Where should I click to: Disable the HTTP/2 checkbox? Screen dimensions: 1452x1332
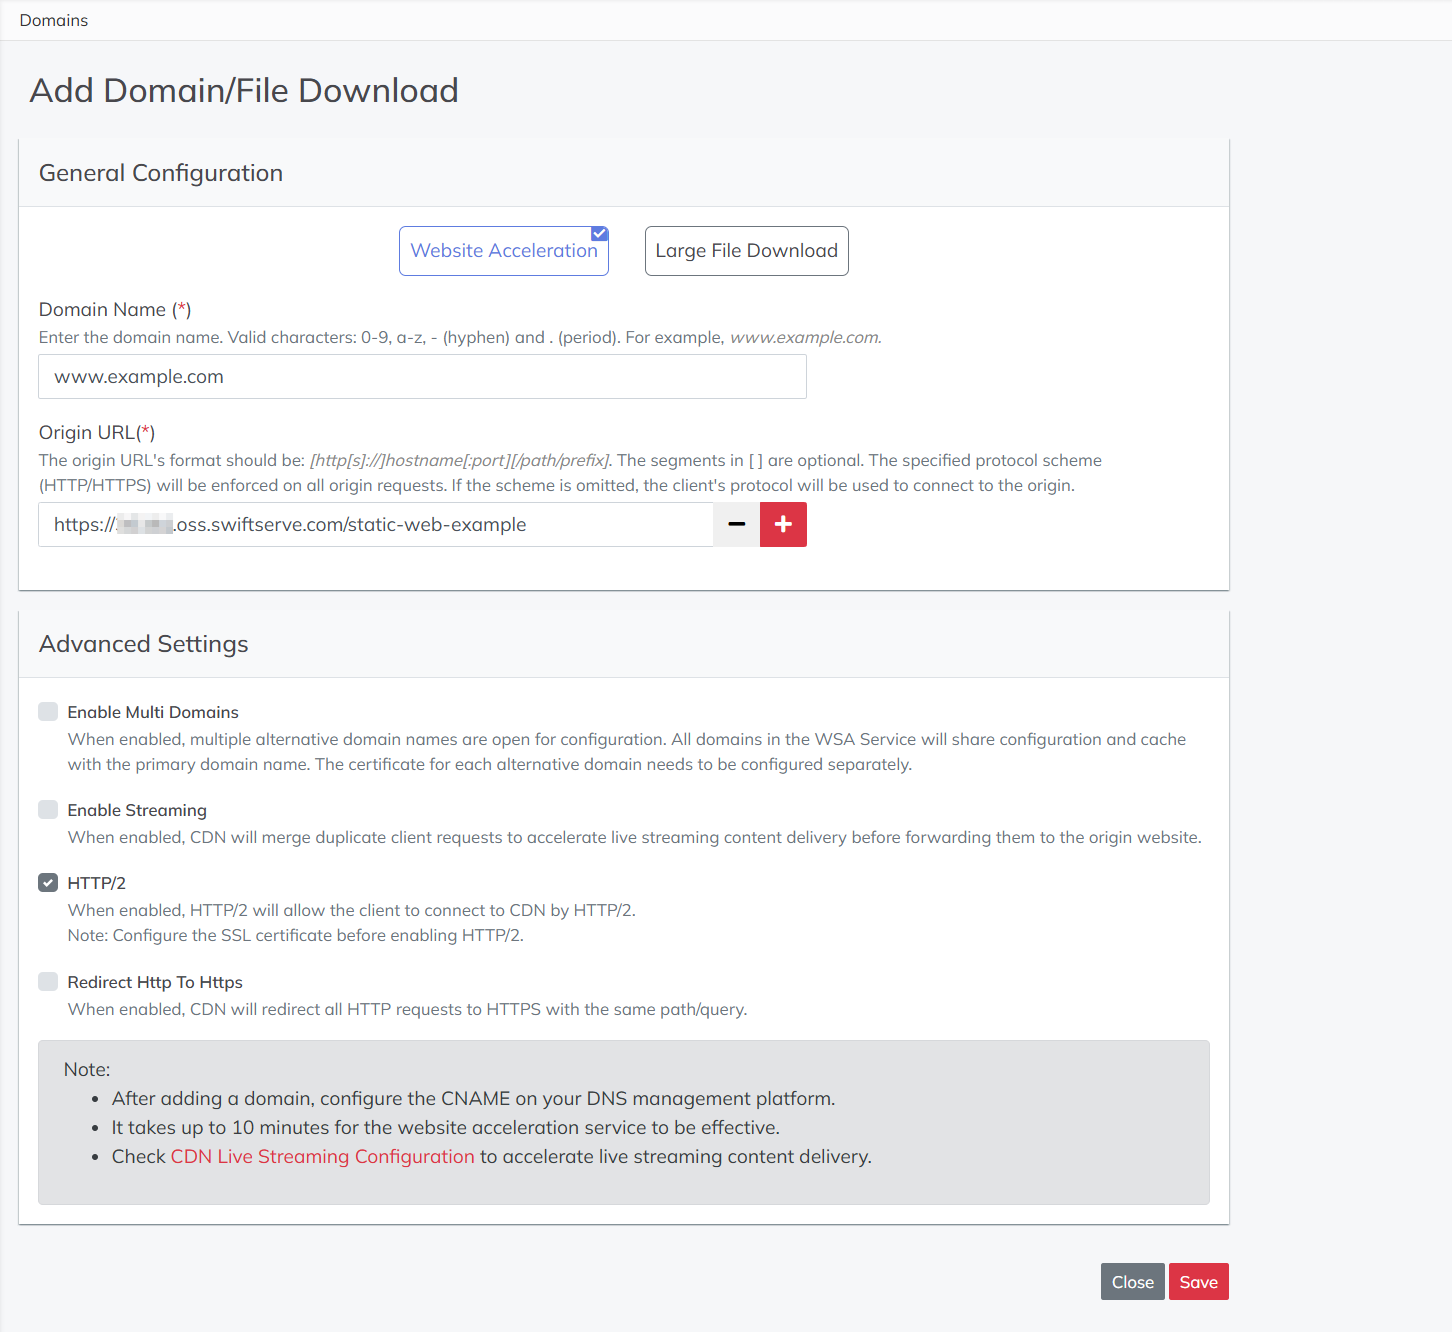click(x=48, y=882)
